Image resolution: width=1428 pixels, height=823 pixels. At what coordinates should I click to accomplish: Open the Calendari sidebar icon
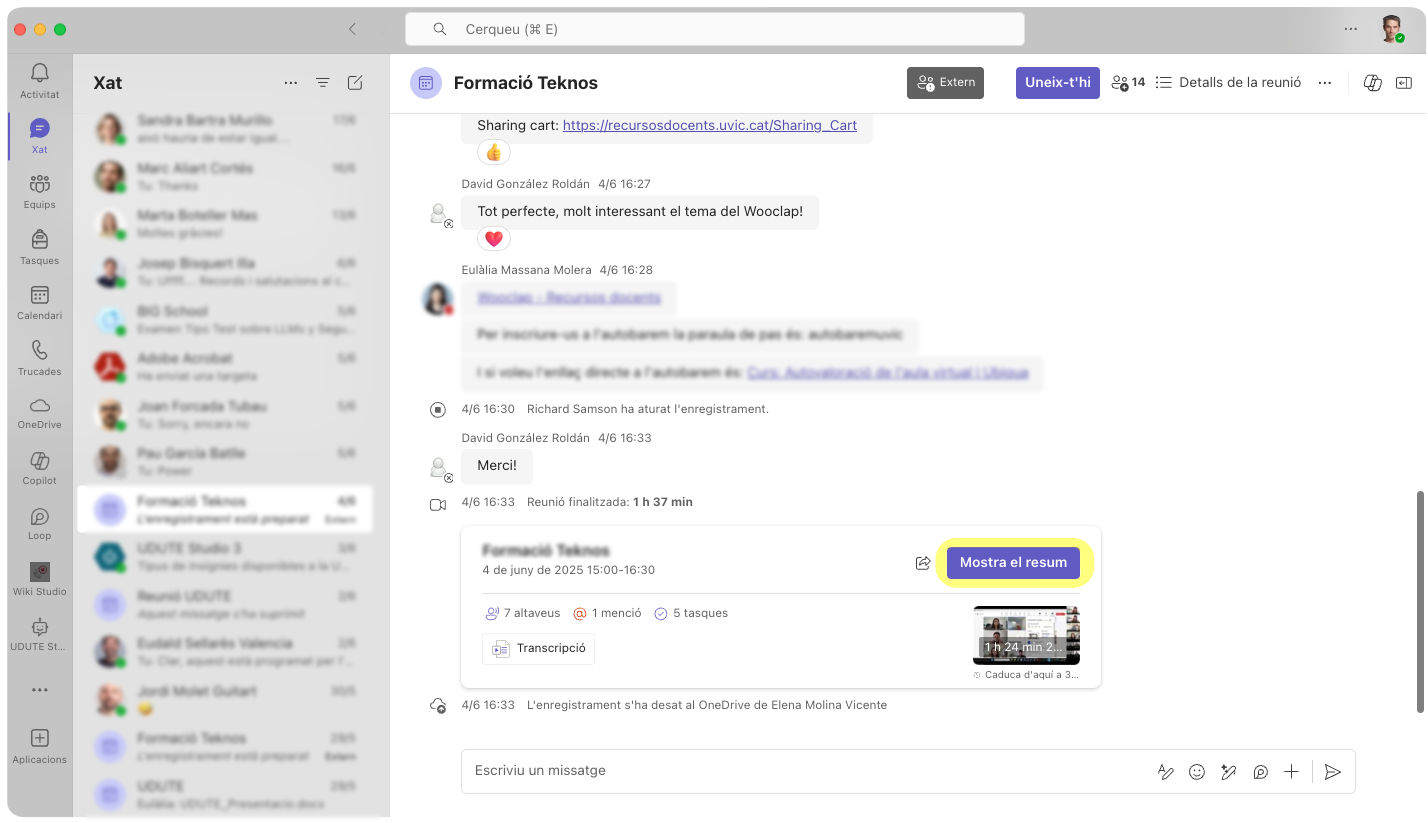point(39,302)
